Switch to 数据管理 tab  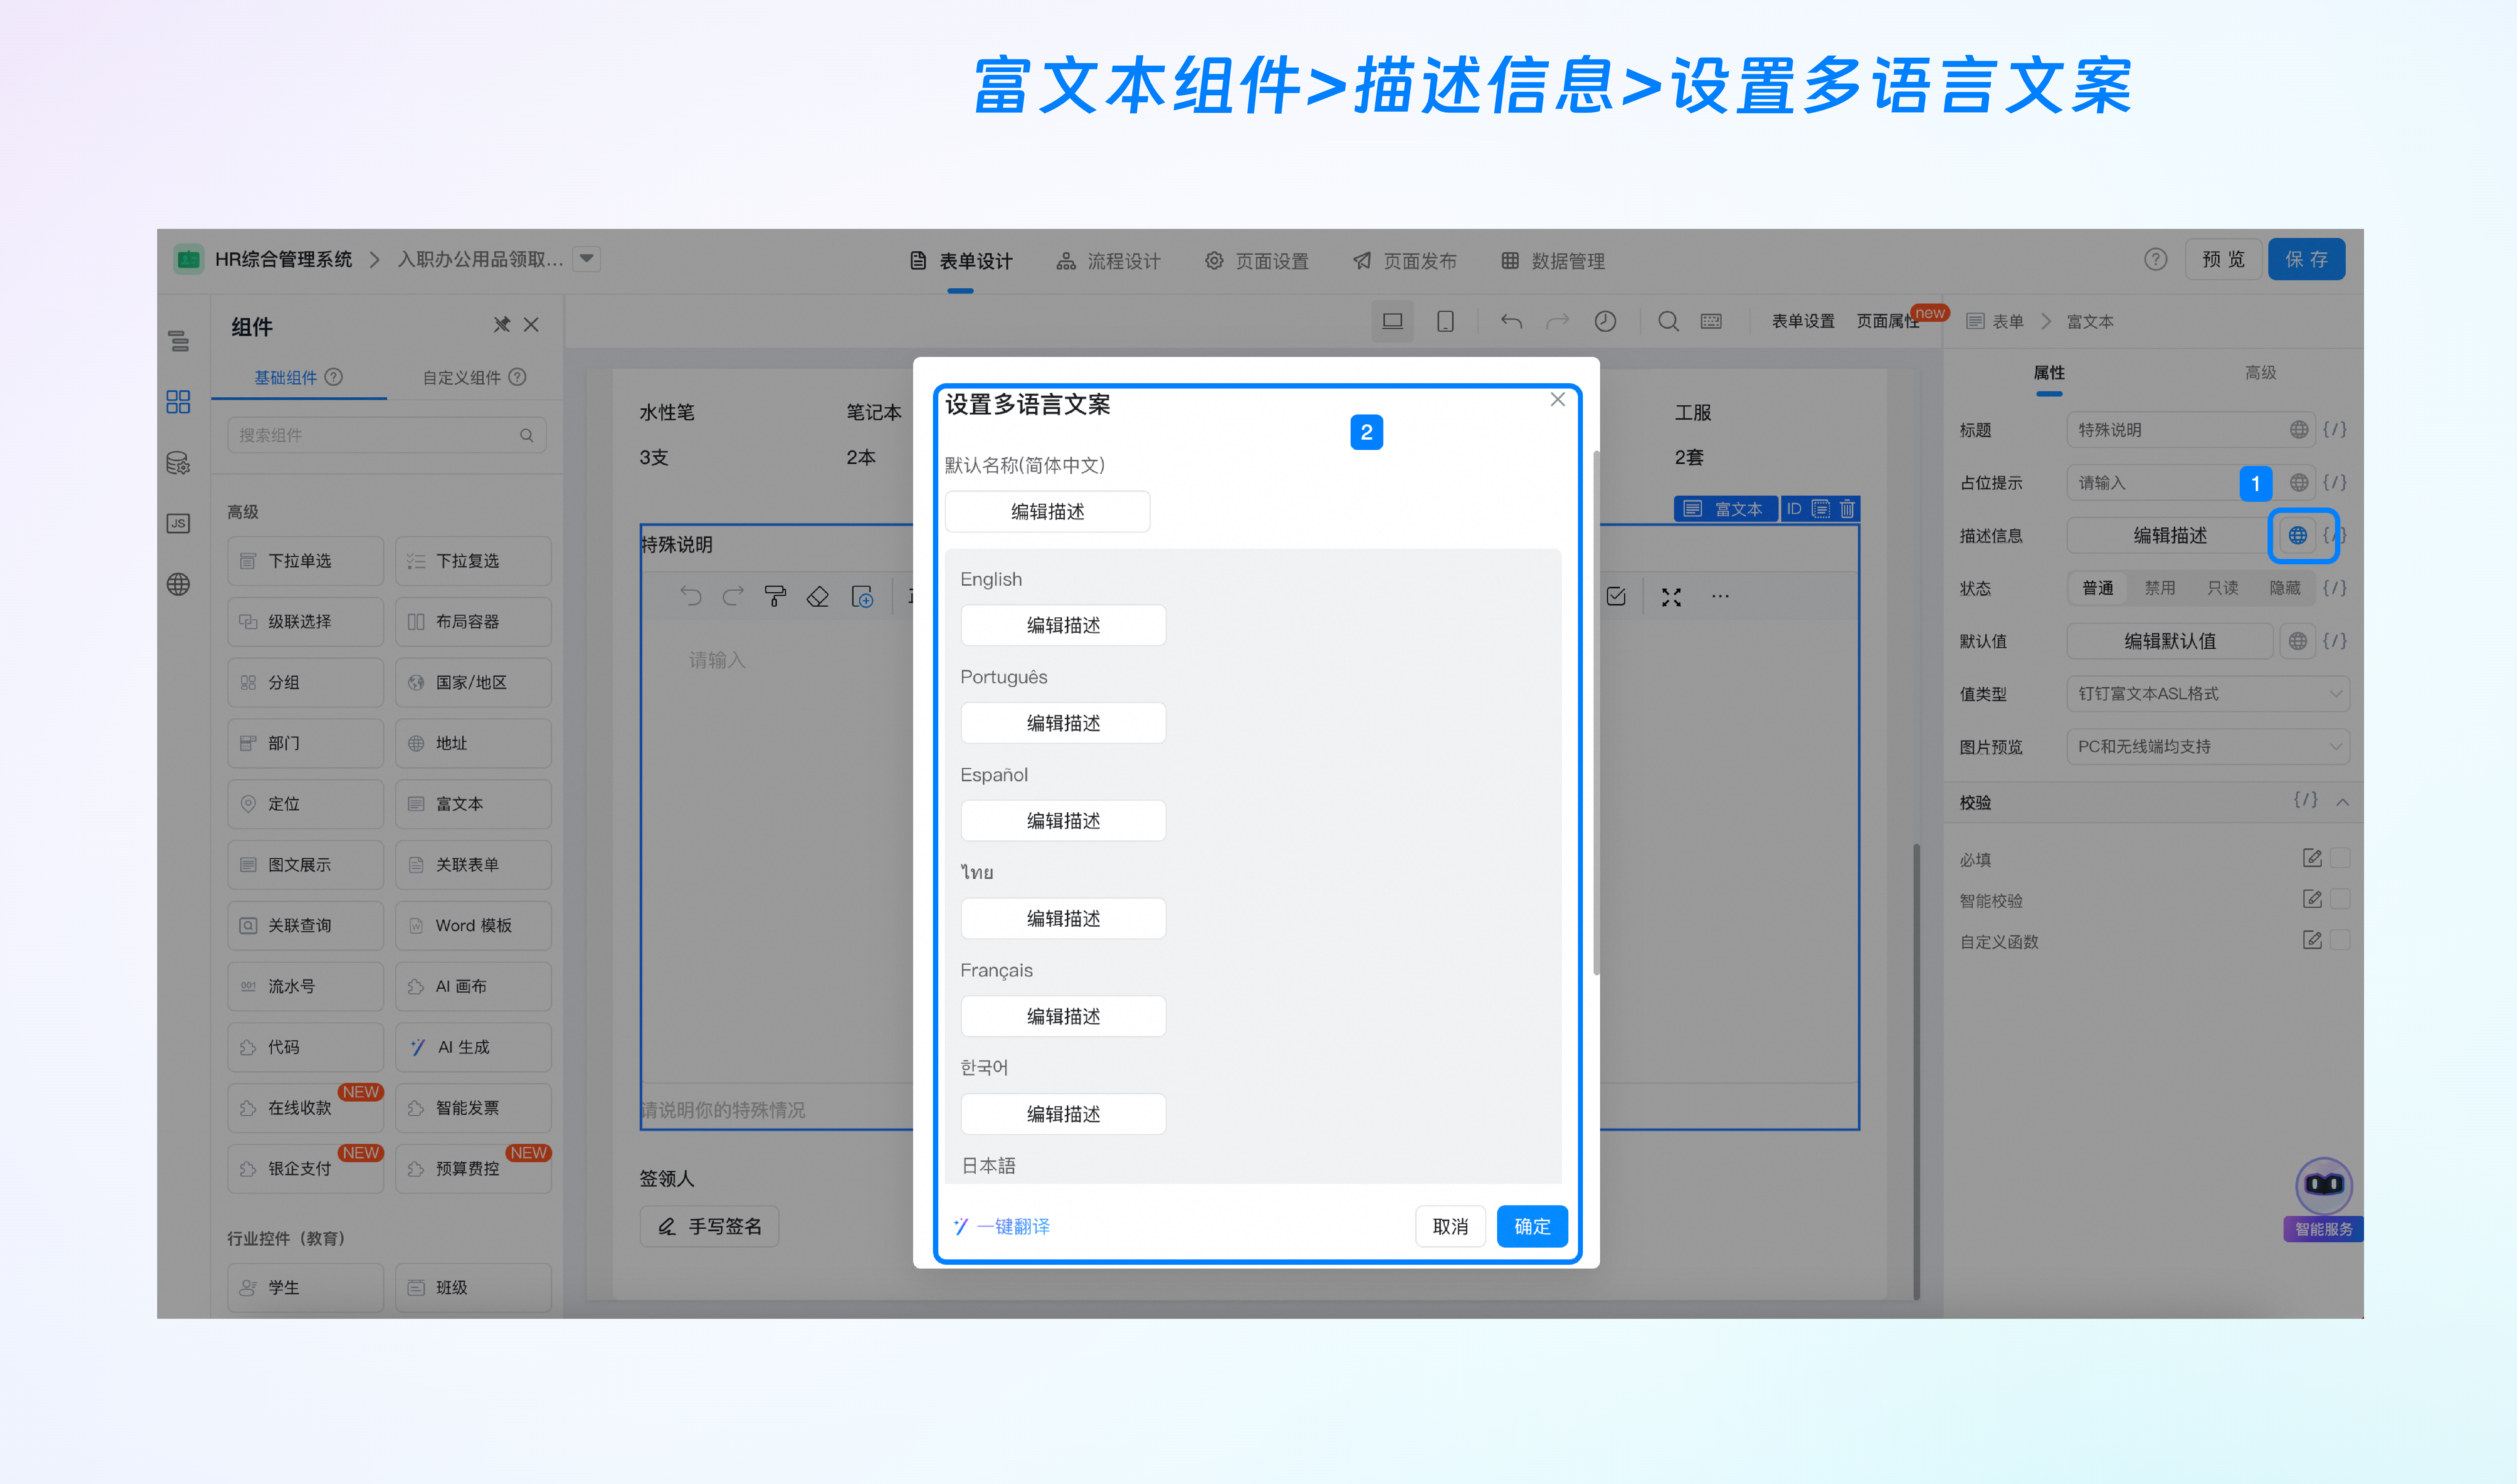pos(1553,261)
